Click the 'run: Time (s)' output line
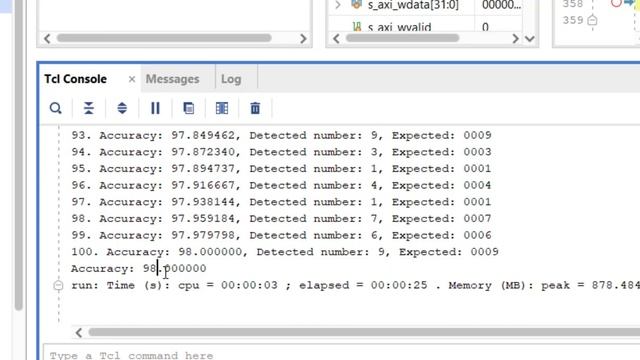 pyautogui.click(x=355, y=285)
